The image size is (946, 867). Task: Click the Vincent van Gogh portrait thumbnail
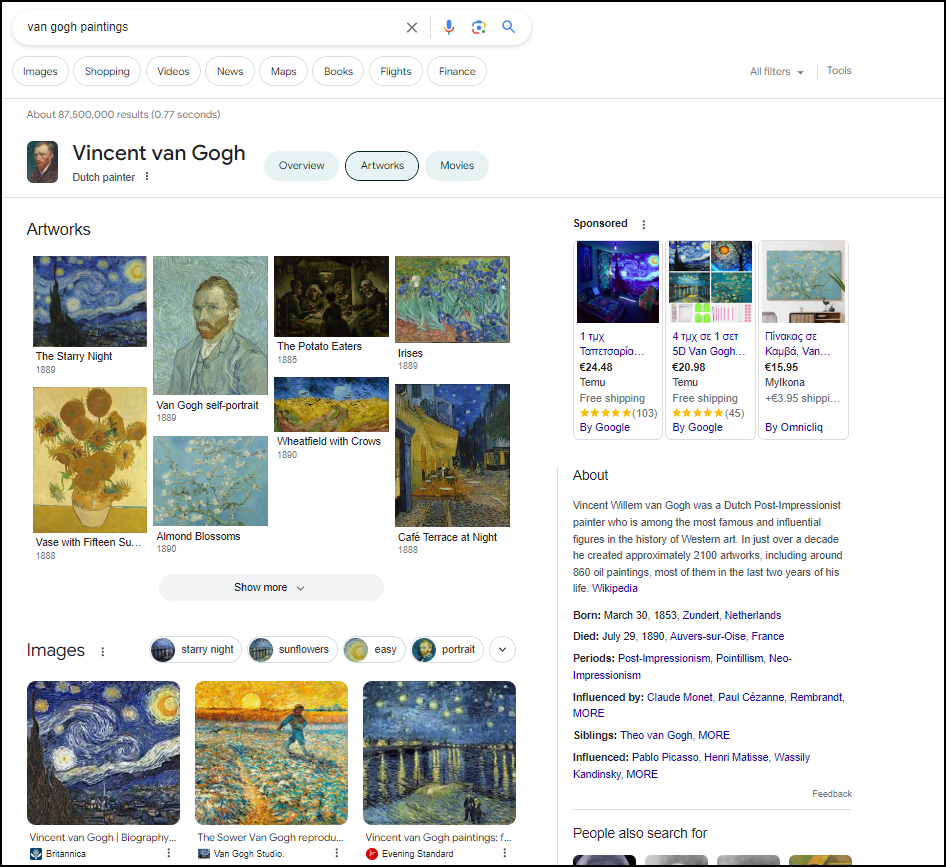point(42,162)
